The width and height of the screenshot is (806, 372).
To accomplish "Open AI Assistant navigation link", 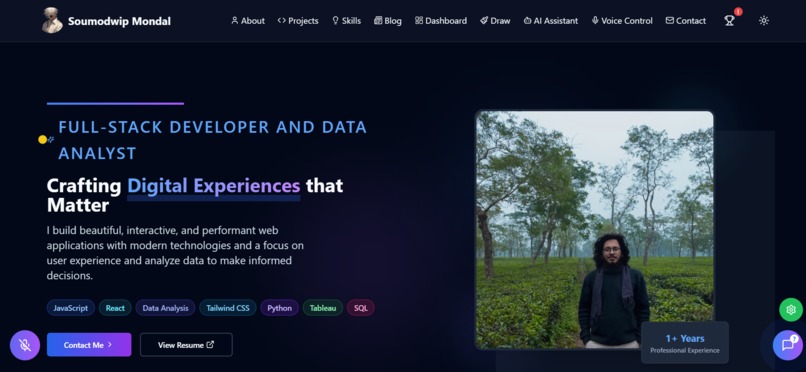I will tap(551, 21).
